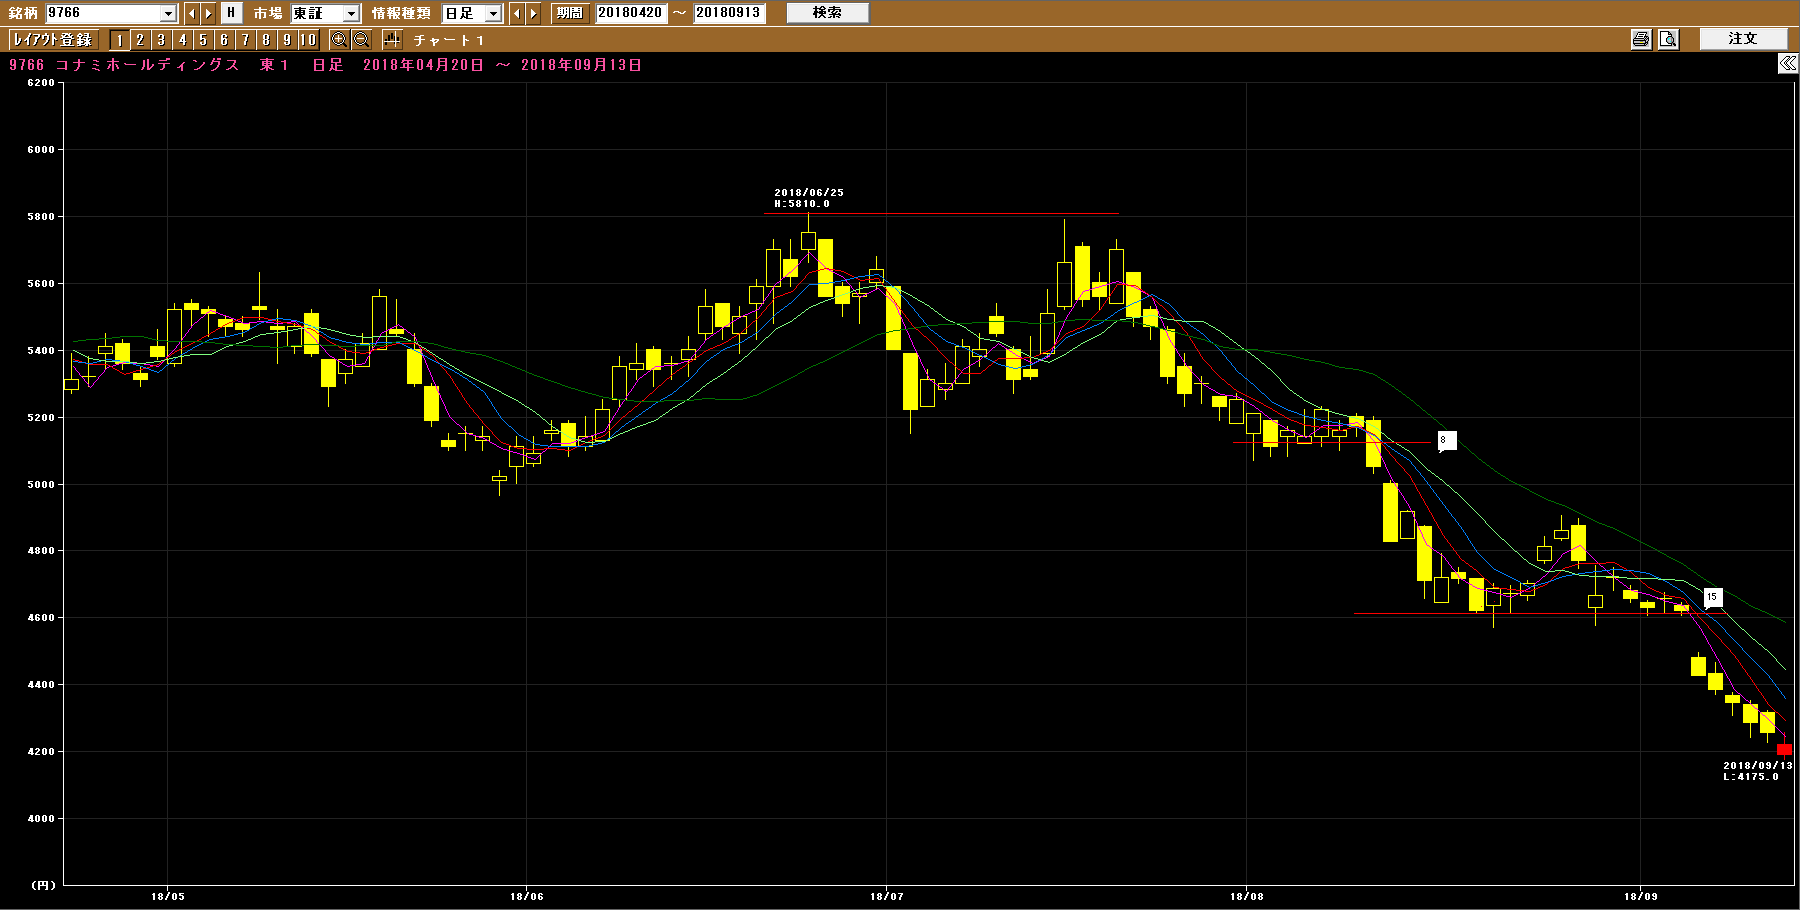The image size is (1800, 911).
Task: Open the chart settings icon beside the zoom buttons
Action: pos(392,40)
